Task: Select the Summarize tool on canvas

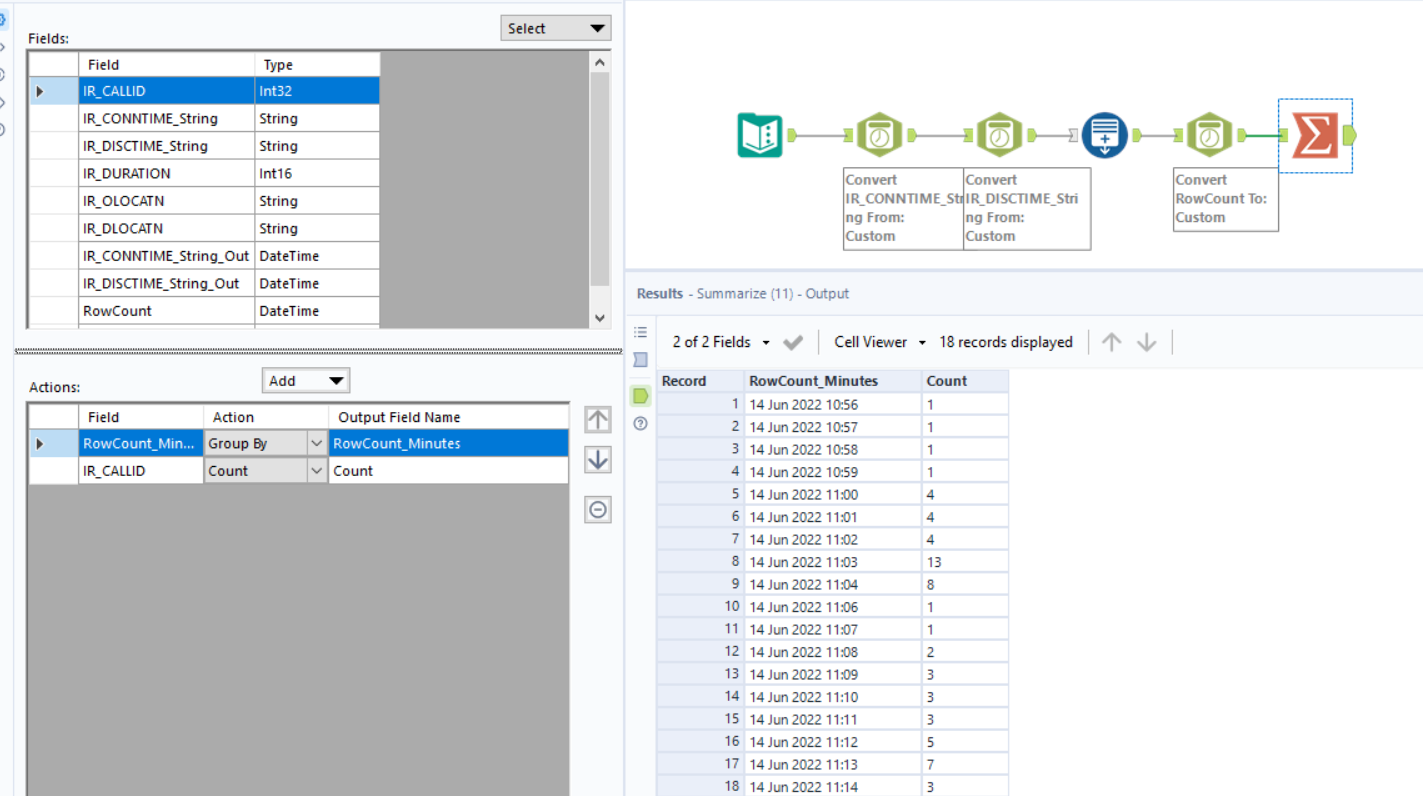Action: click(1314, 135)
